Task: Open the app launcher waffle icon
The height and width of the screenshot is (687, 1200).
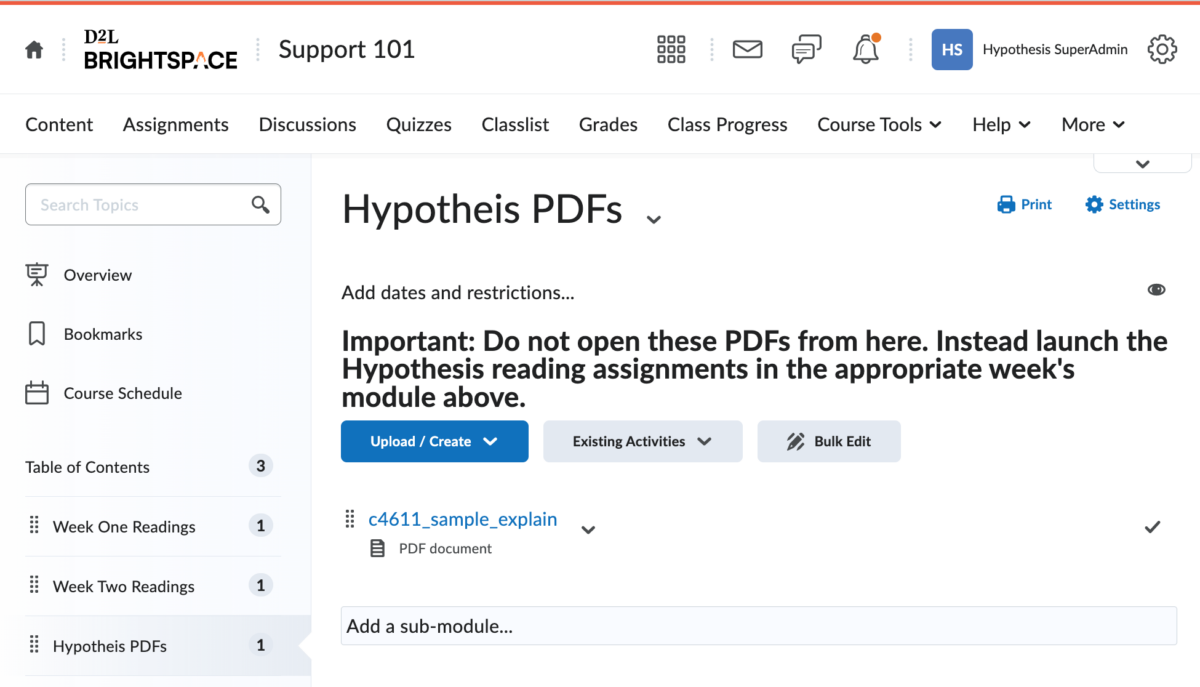Action: [x=671, y=49]
